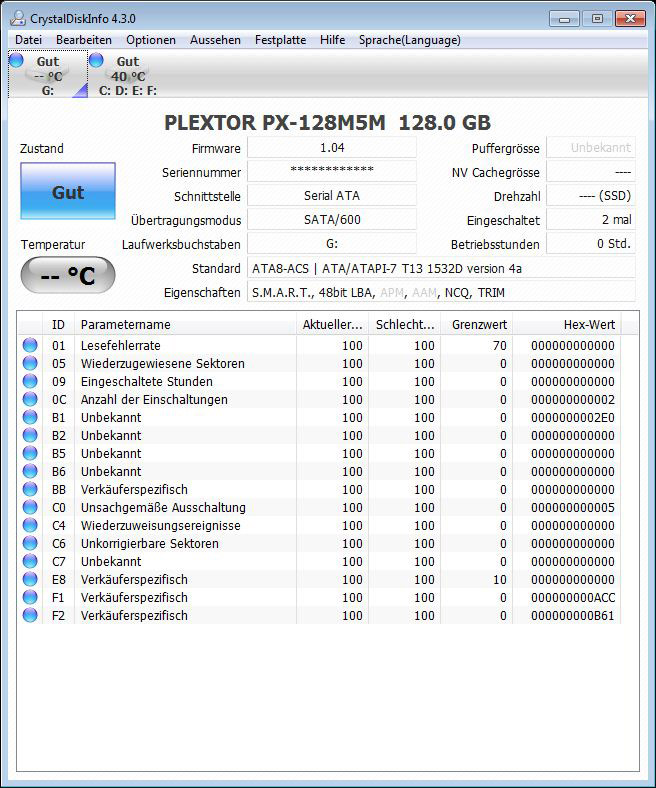Click the PLEXTOR PX-128M5M drive title
656x788 pixels.
point(327,123)
